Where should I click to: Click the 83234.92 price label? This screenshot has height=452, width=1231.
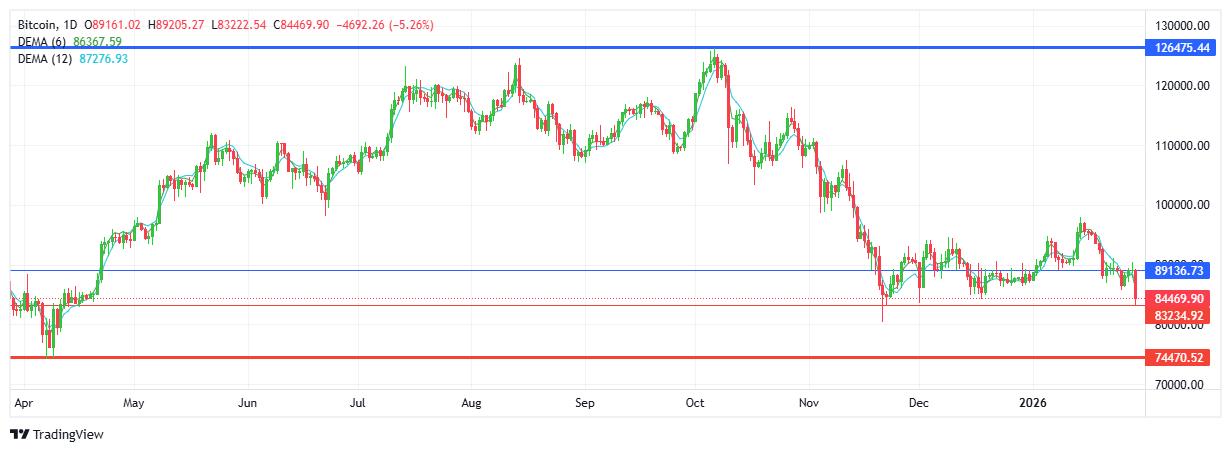[1181, 315]
